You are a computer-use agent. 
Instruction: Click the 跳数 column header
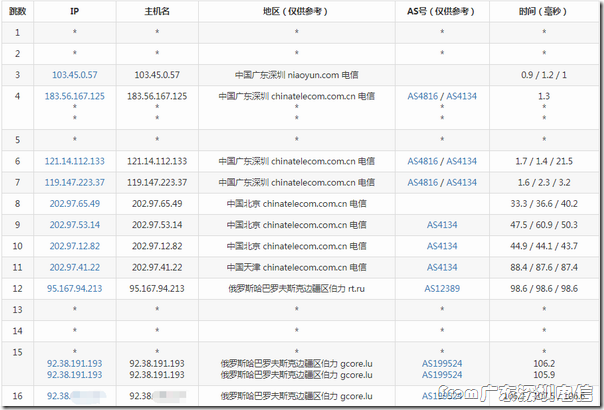point(17,11)
